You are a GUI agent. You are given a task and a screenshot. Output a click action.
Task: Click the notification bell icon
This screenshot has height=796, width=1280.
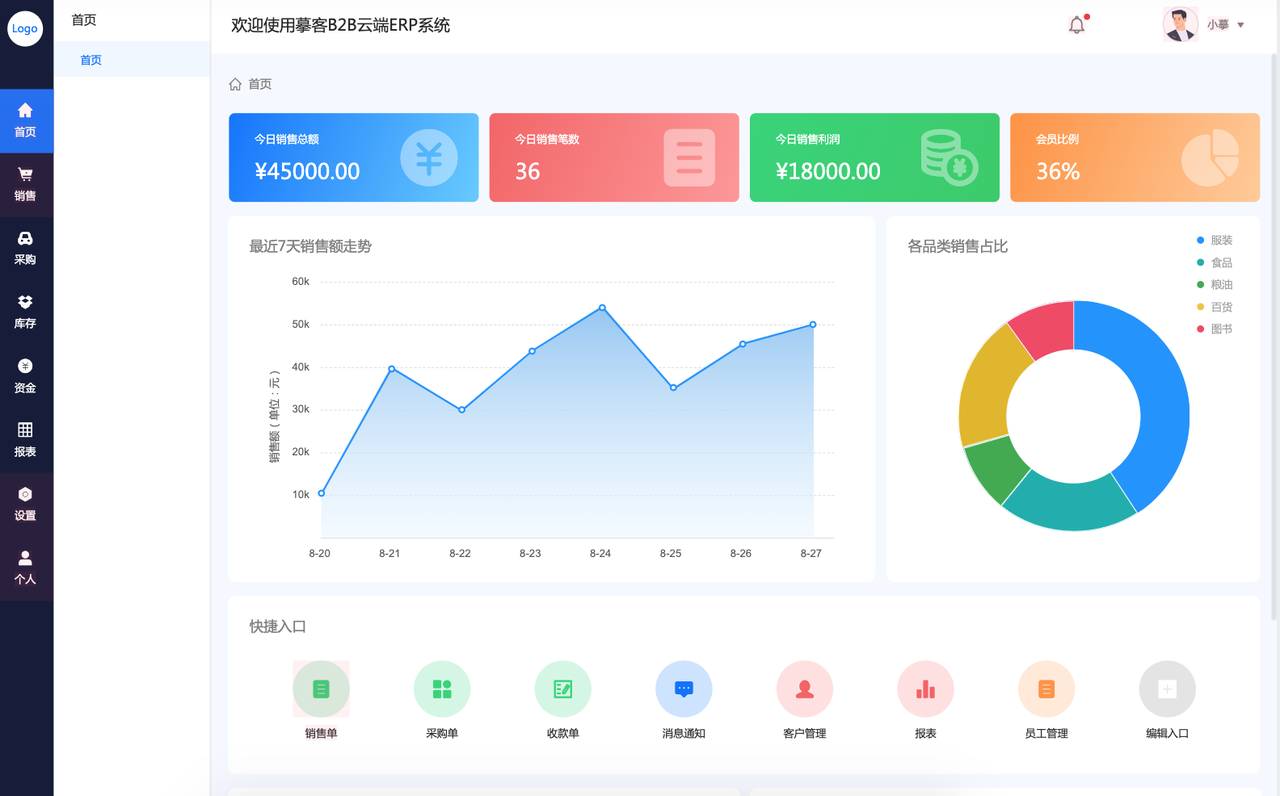[1077, 25]
